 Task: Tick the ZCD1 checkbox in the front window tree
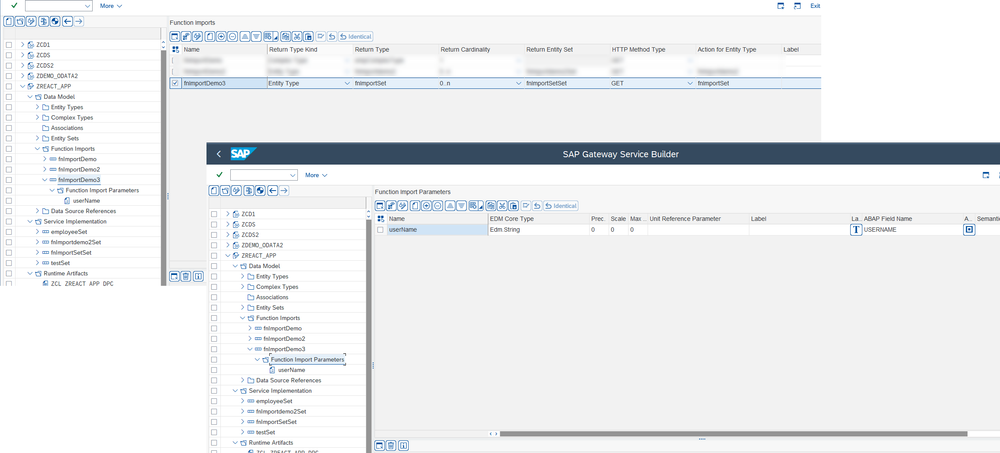(213, 214)
